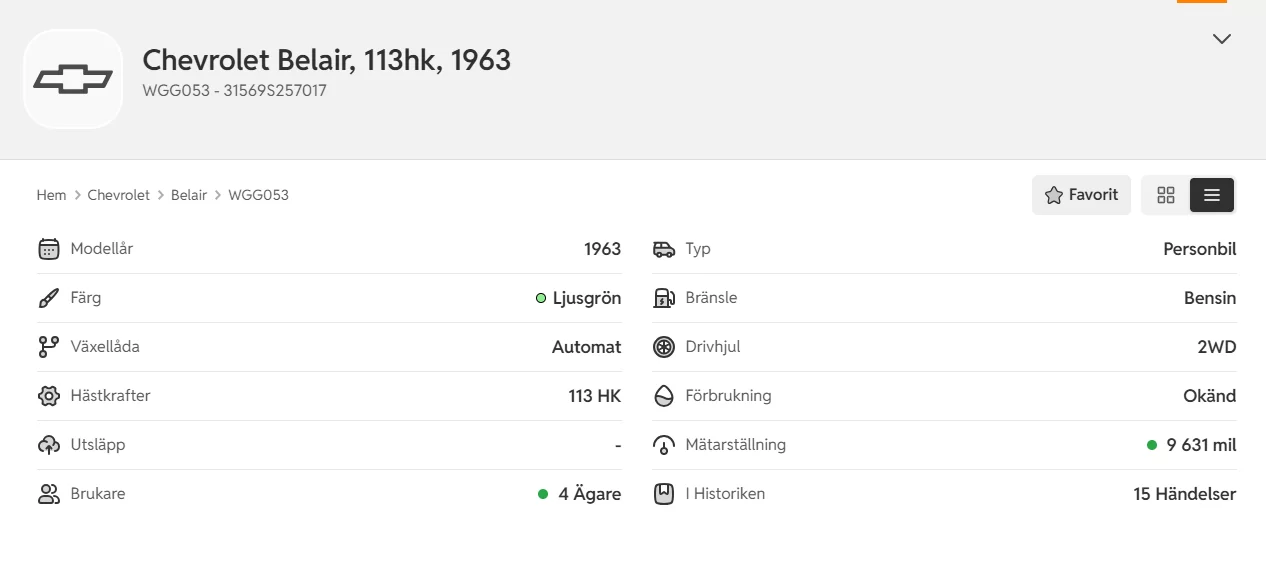Screen dimensions: 1266x562
Task: Click the calendar icon beside Modellår
Action: (x=49, y=249)
